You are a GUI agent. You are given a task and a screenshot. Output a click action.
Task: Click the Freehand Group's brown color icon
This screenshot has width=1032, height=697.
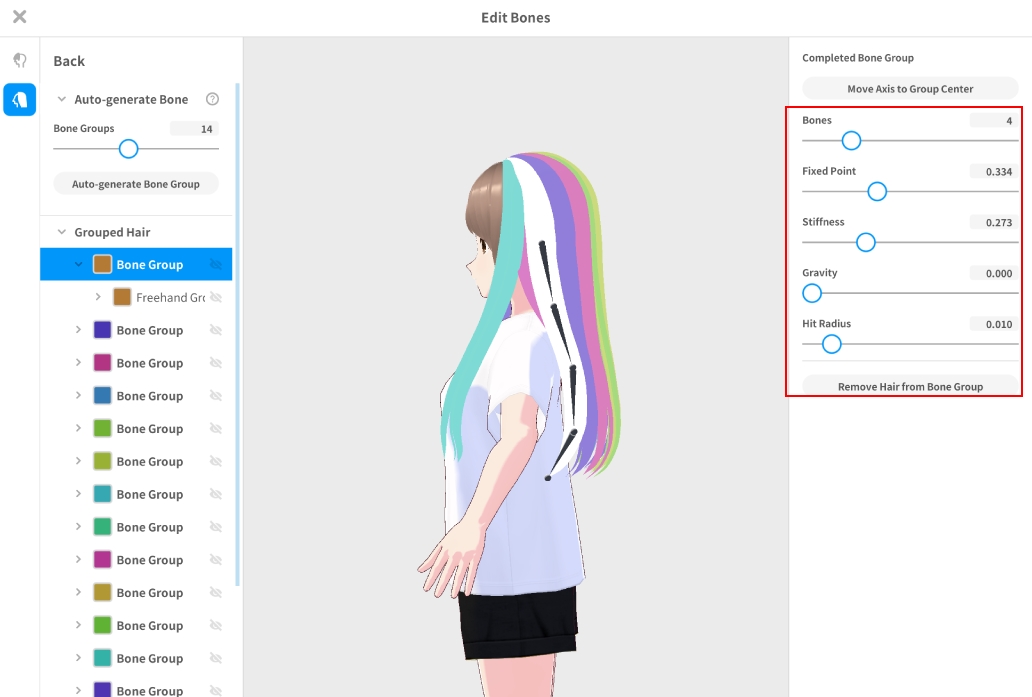click(x=122, y=297)
